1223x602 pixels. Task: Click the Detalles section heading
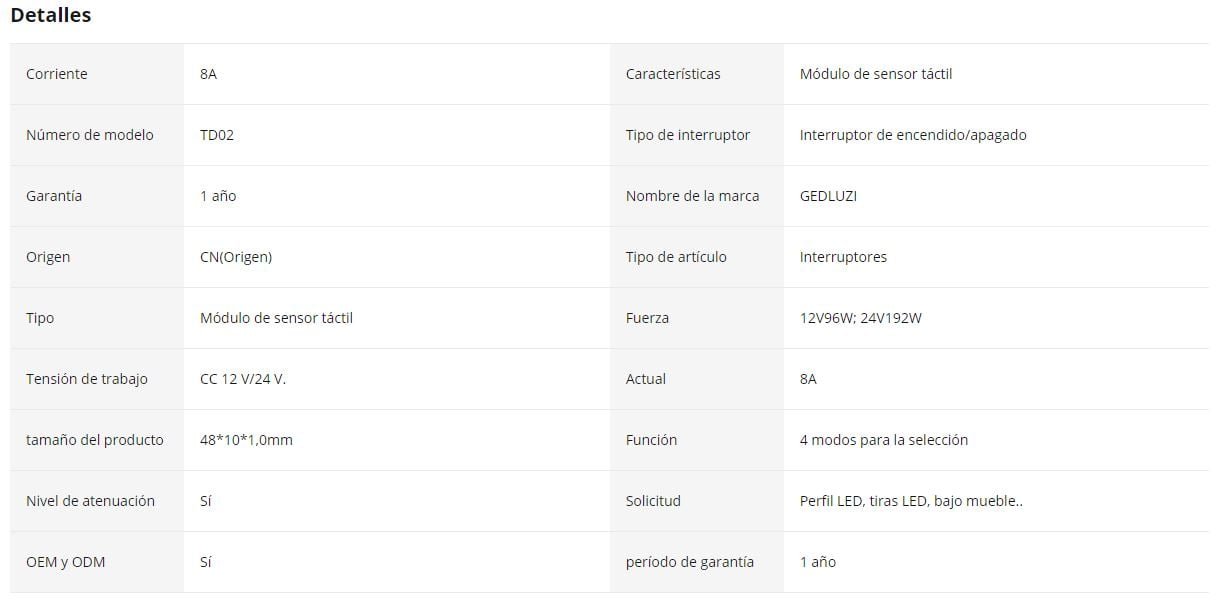[51, 15]
